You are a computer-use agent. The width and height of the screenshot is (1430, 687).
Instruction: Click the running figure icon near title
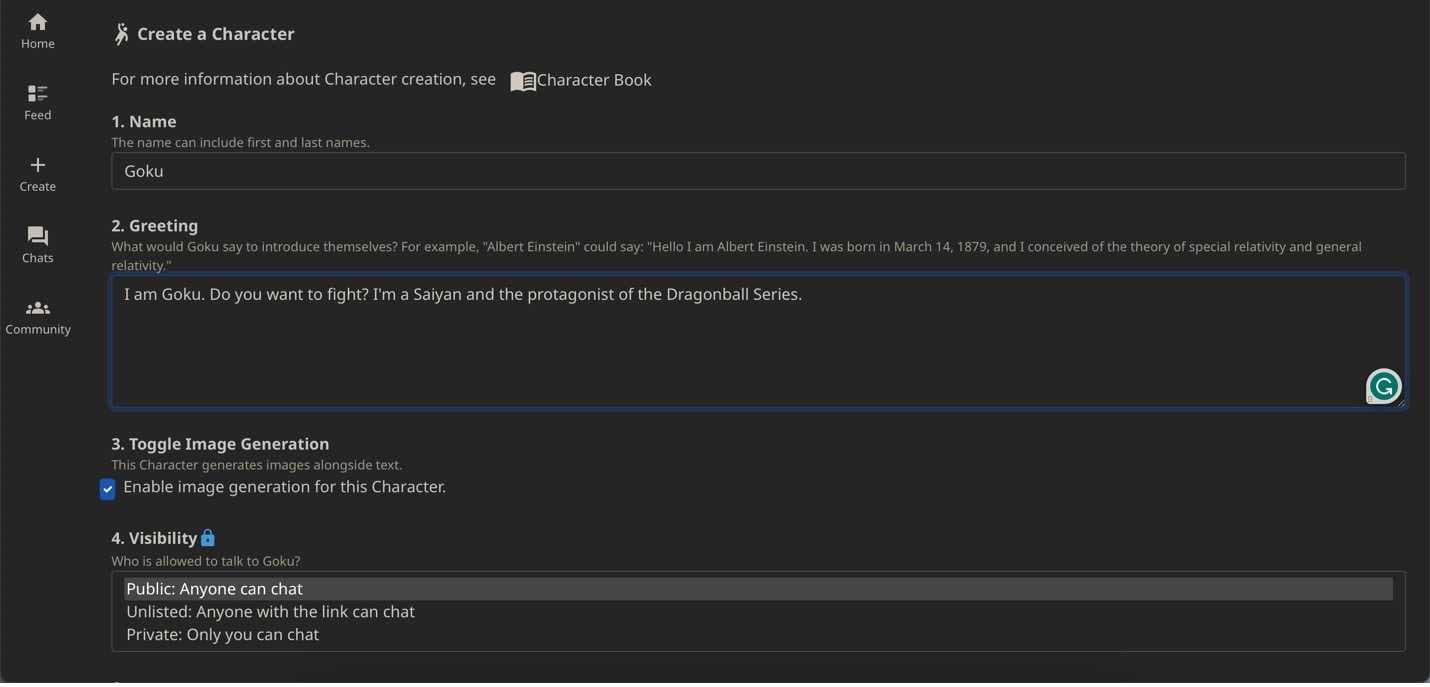[x=121, y=34]
